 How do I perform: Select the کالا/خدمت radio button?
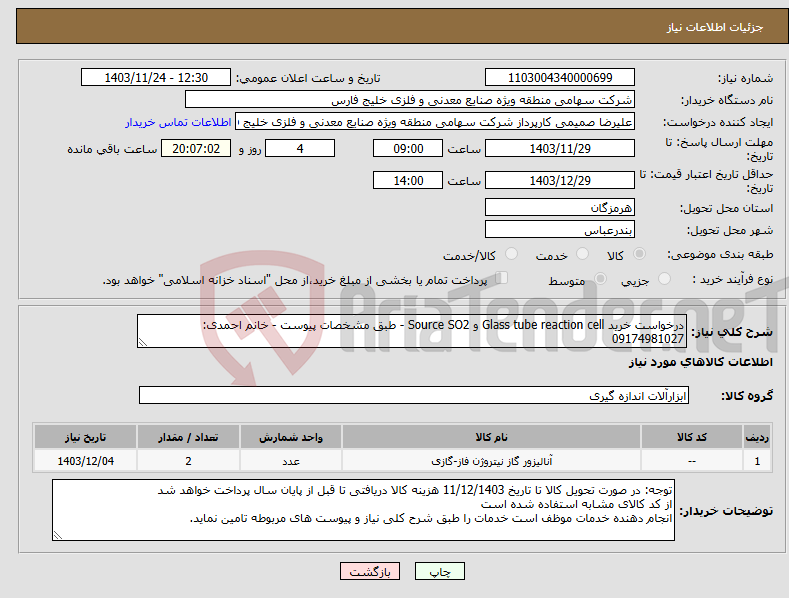tap(511, 254)
